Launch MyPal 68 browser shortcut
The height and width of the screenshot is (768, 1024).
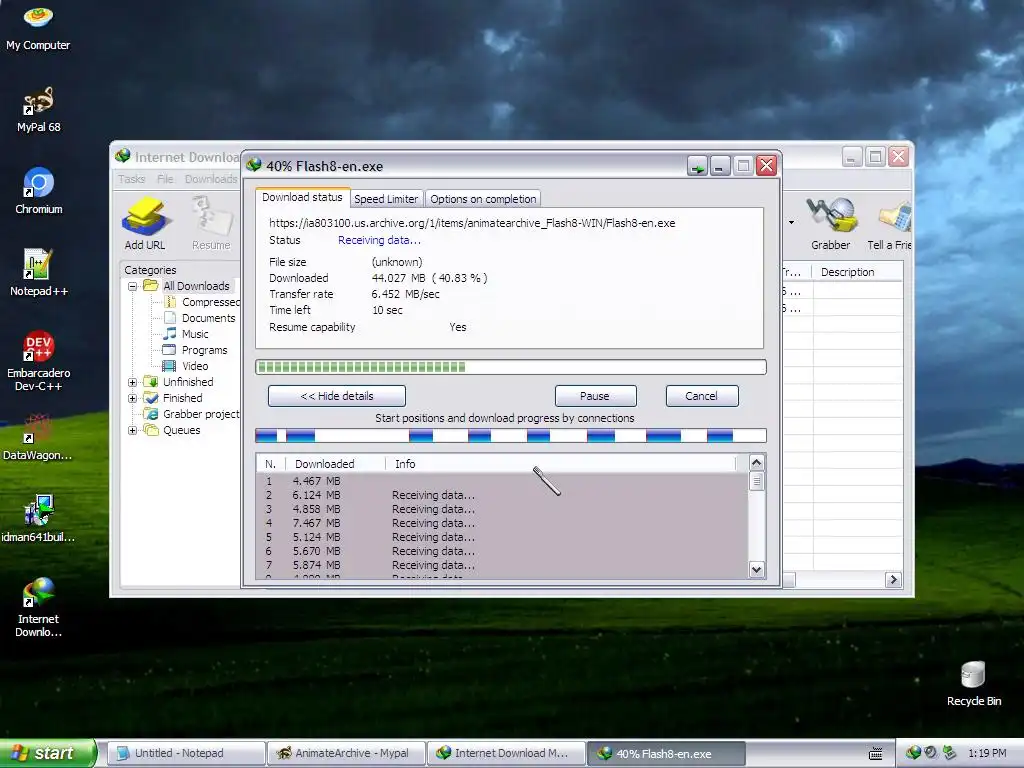tap(38, 109)
